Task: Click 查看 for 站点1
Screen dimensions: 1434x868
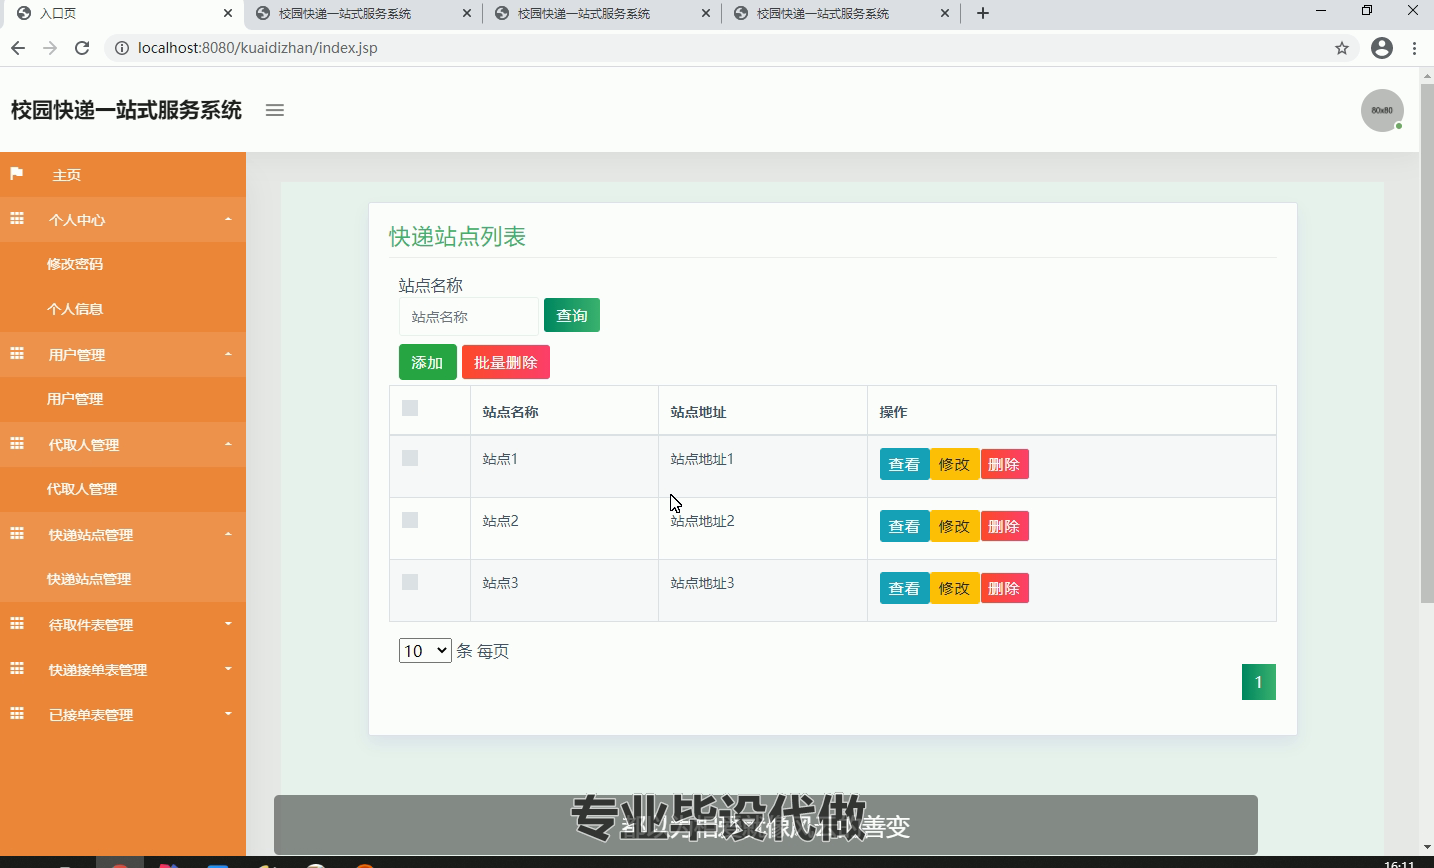Action: click(904, 464)
